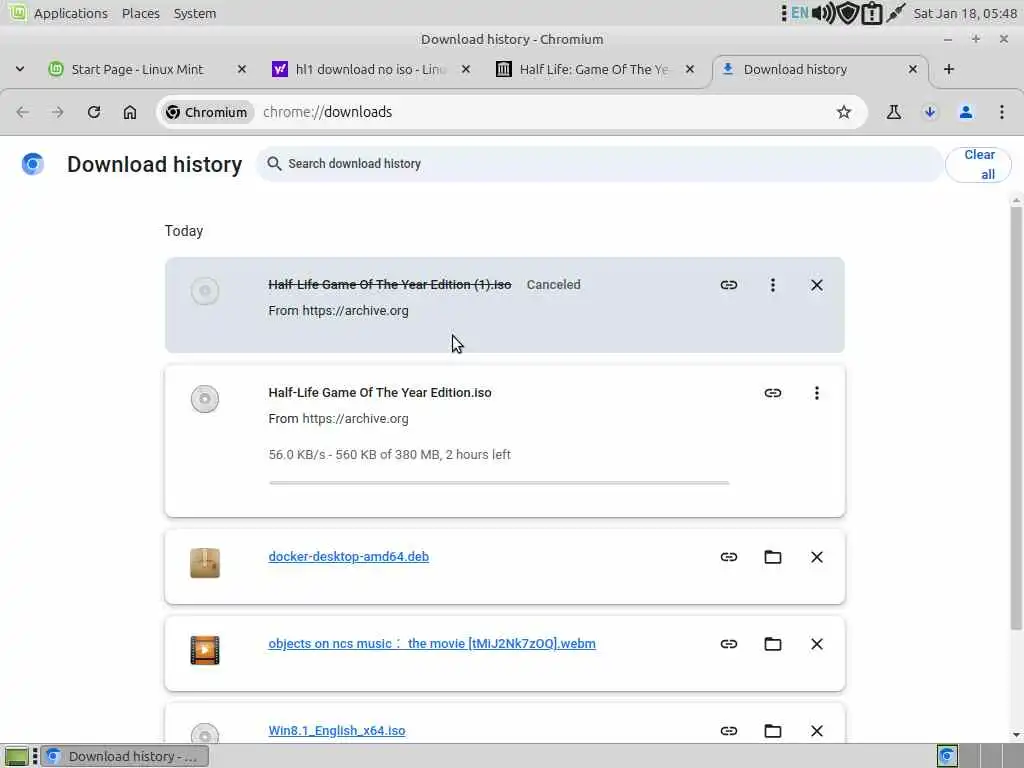1024x768 pixels.
Task: Remove objects on ncs music webm from list
Action: (816, 644)
